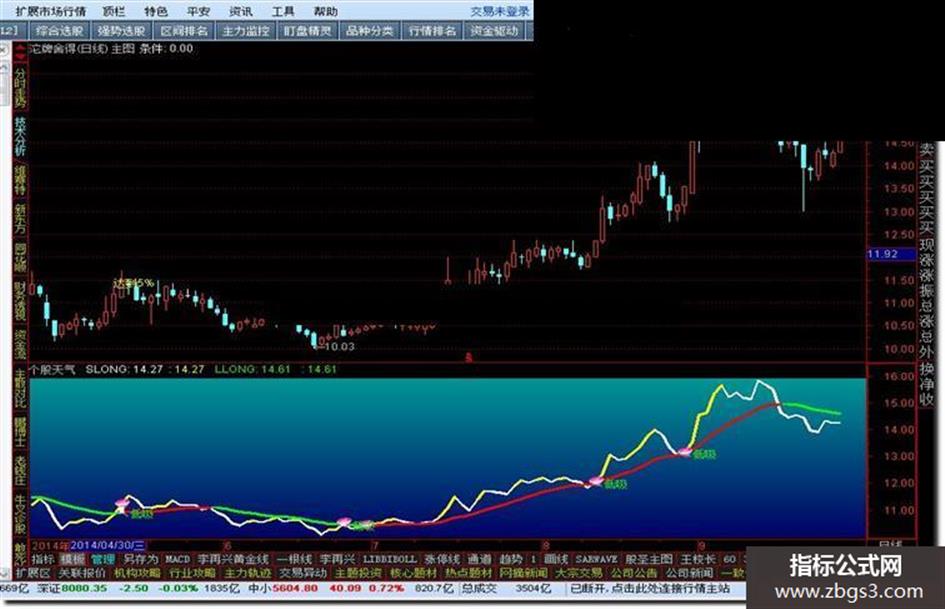Image resolution: width=945 pixels, height=609 pixels.
Task: Click the pink marker on the indicator near 13.00
Action: [x=685, y=451]
